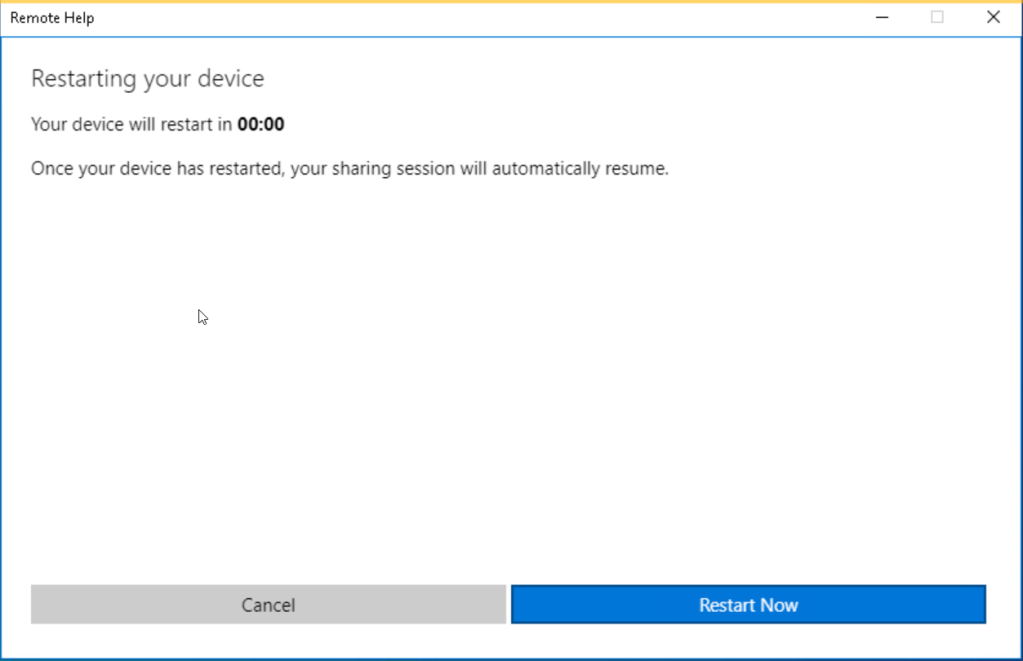Click the Restart Now button

[x=748, y=605]
